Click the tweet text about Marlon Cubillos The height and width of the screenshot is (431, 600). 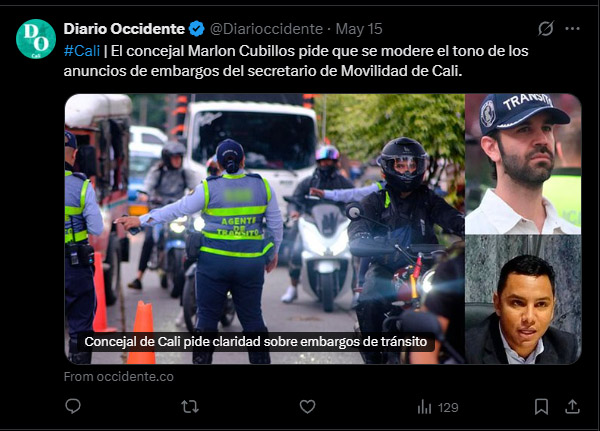point(296,61)
